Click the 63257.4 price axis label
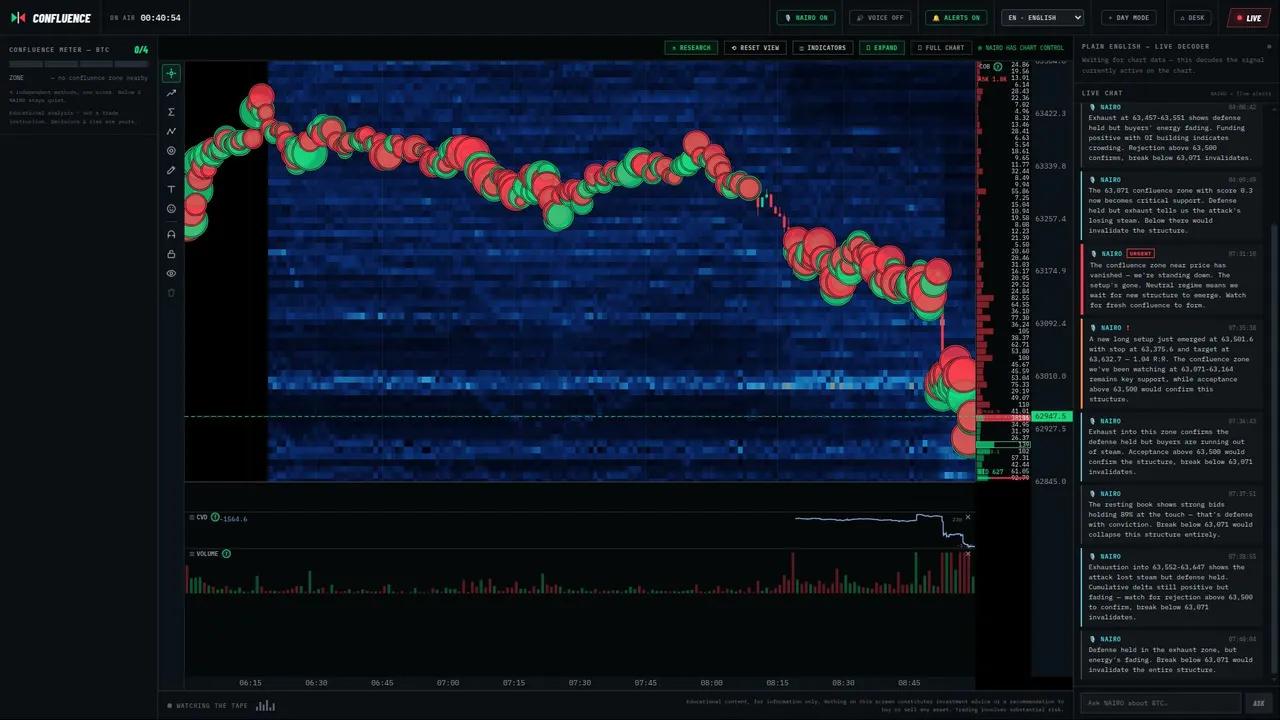The width and height of the screenshot is (1280, 720). pos(1051,219)
